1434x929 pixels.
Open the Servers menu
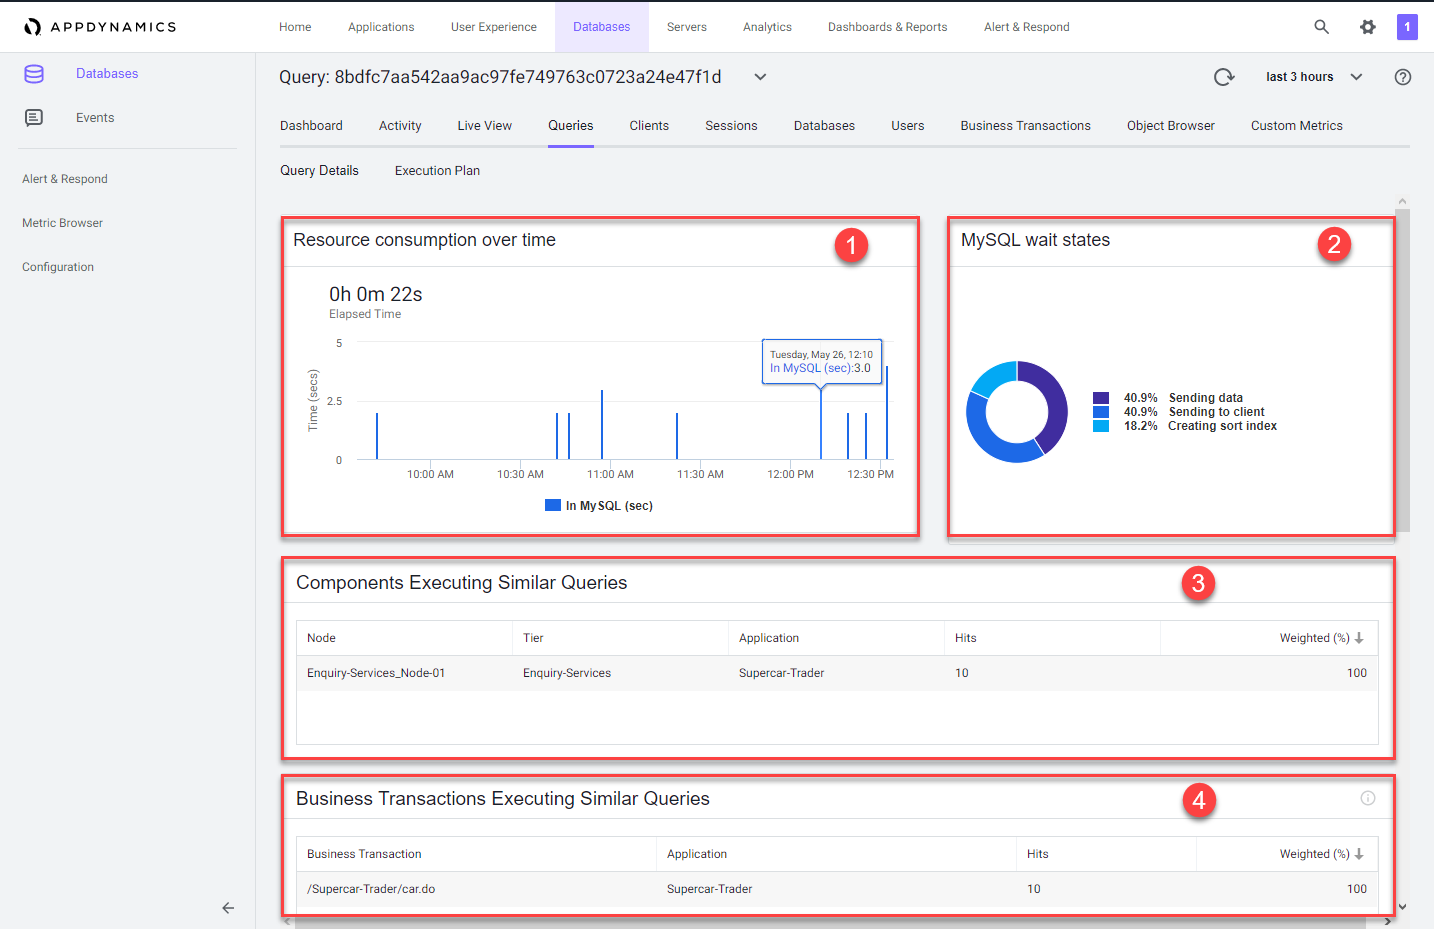[687, 27]
